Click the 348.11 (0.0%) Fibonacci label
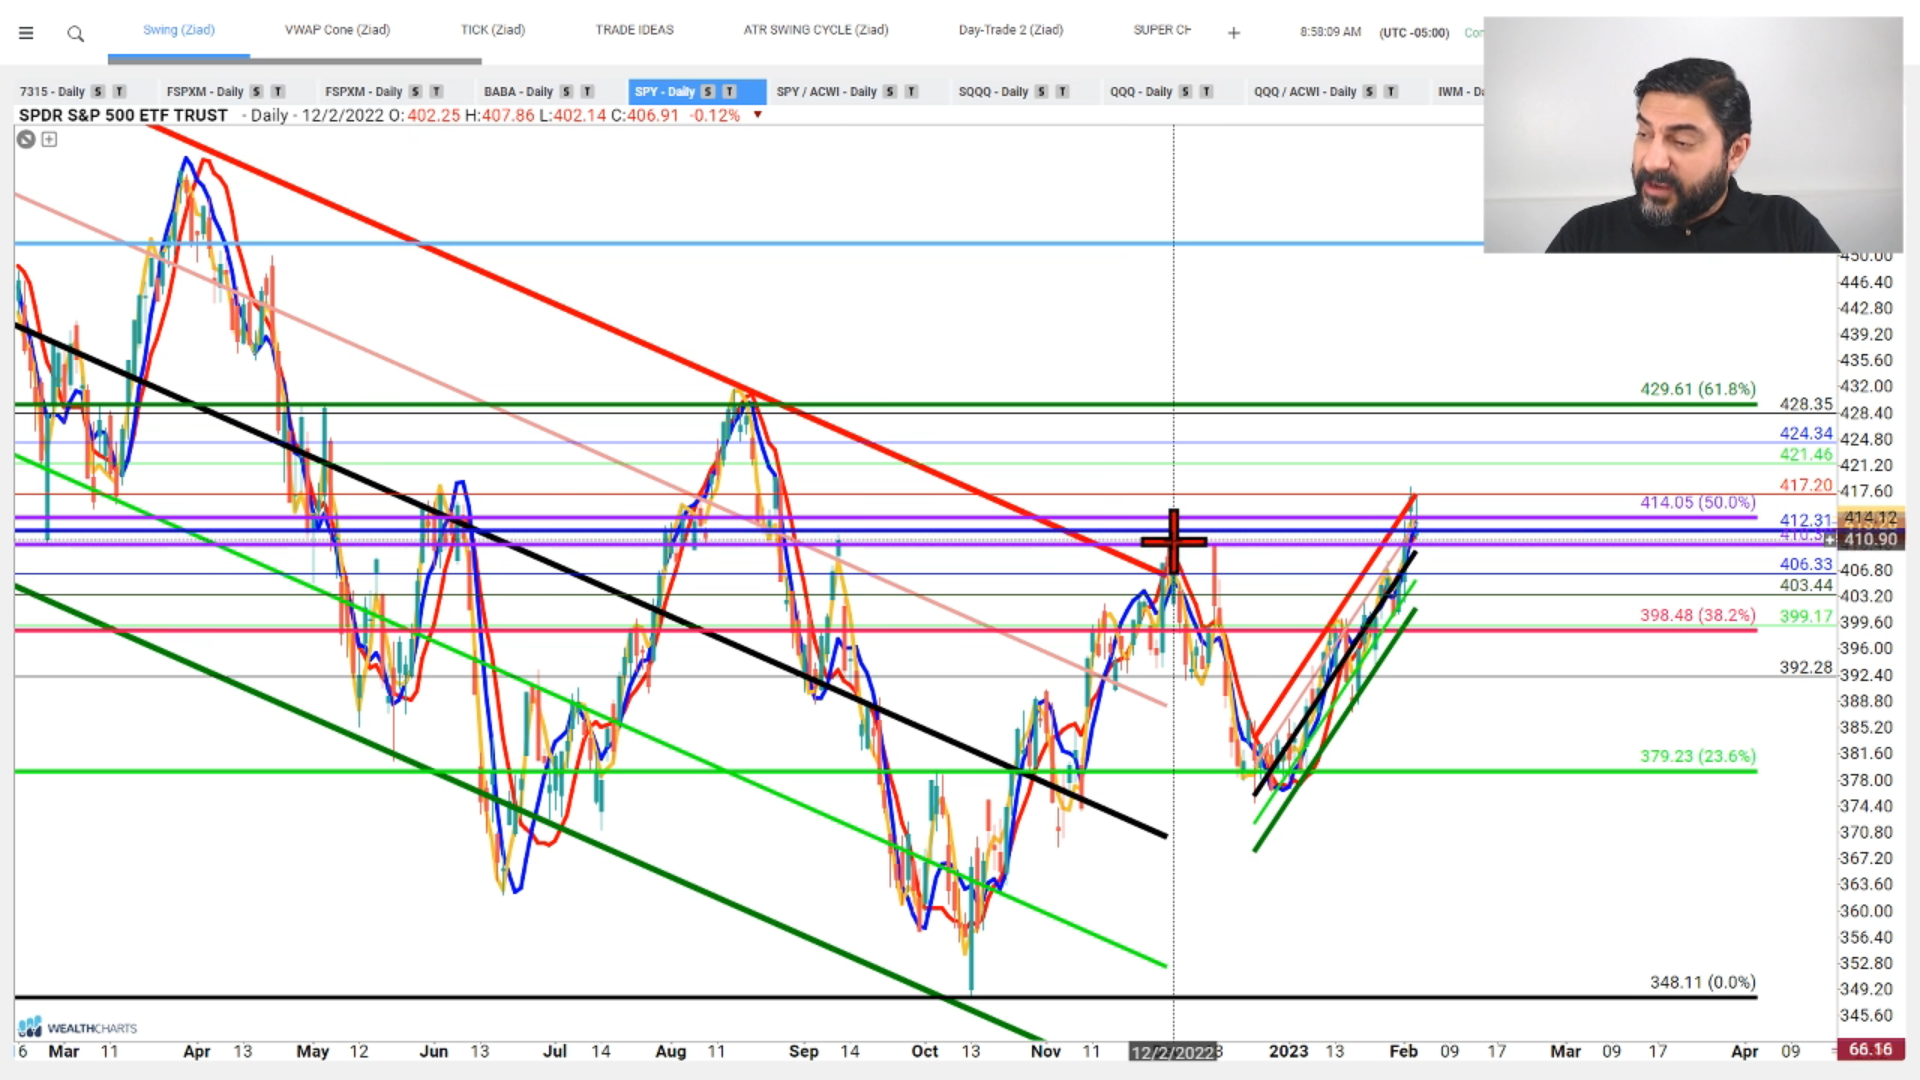The width and height of the screenshot is (1920, 1080). click(1703, 982)
